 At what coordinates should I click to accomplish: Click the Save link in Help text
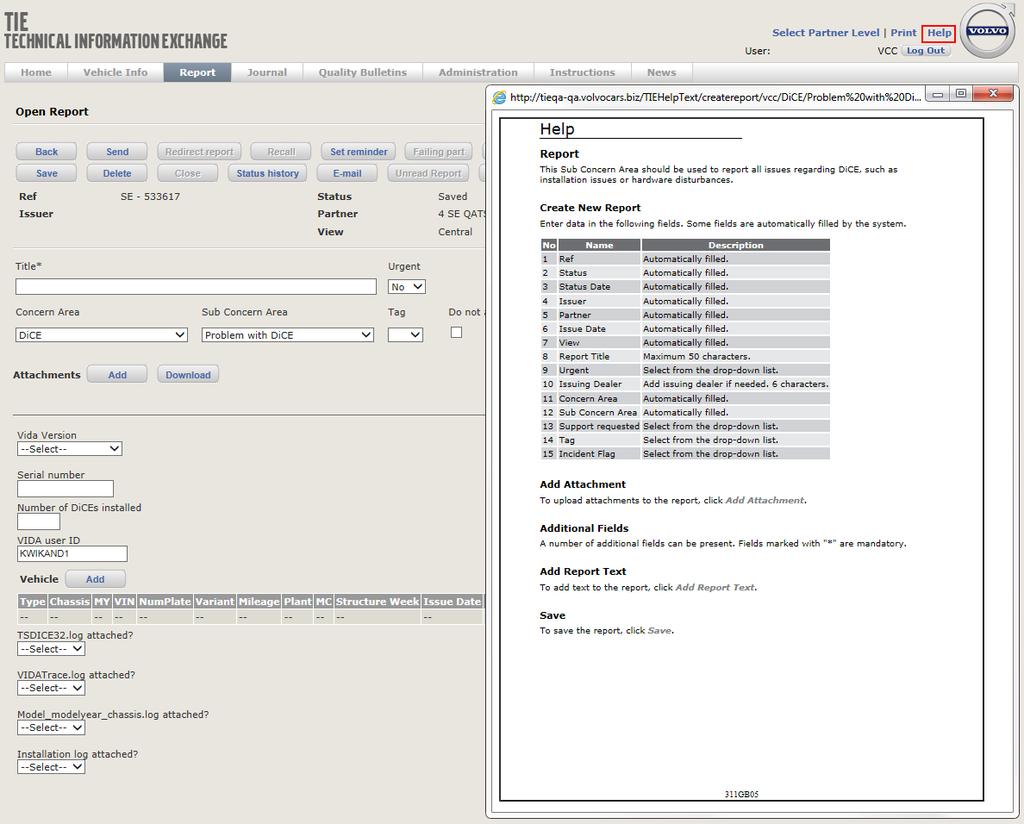[x=659, y=630]
